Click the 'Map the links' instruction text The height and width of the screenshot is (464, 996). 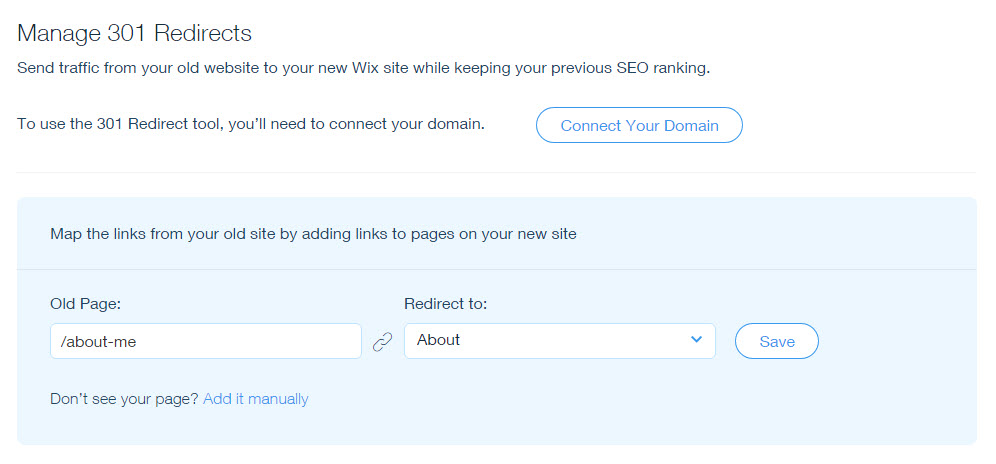313,234
